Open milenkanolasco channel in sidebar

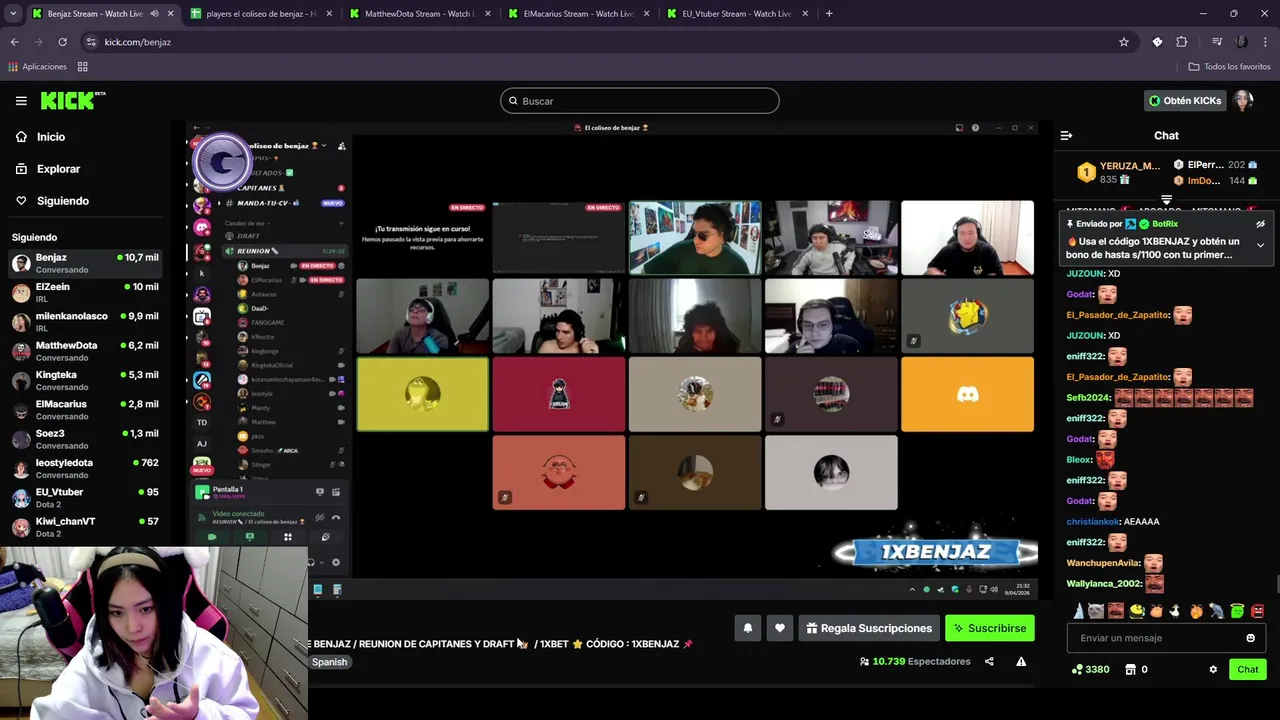(85, 322)
